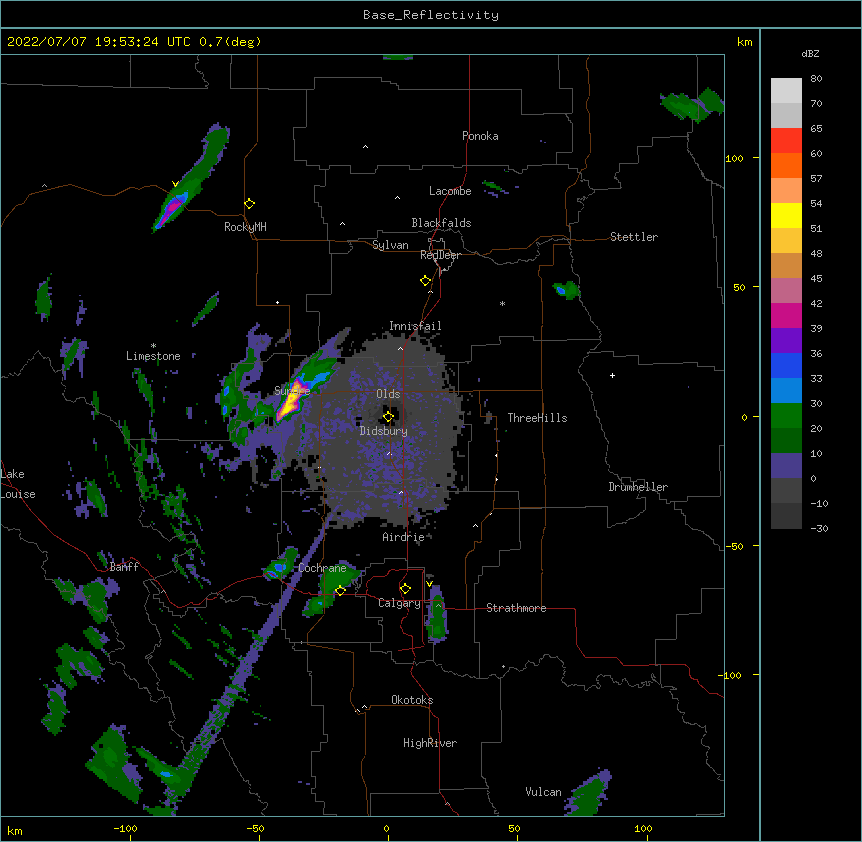Viewport: 862px width, 842px height.
Task: Click the HighRiver town label
Action: click(430, 743)
